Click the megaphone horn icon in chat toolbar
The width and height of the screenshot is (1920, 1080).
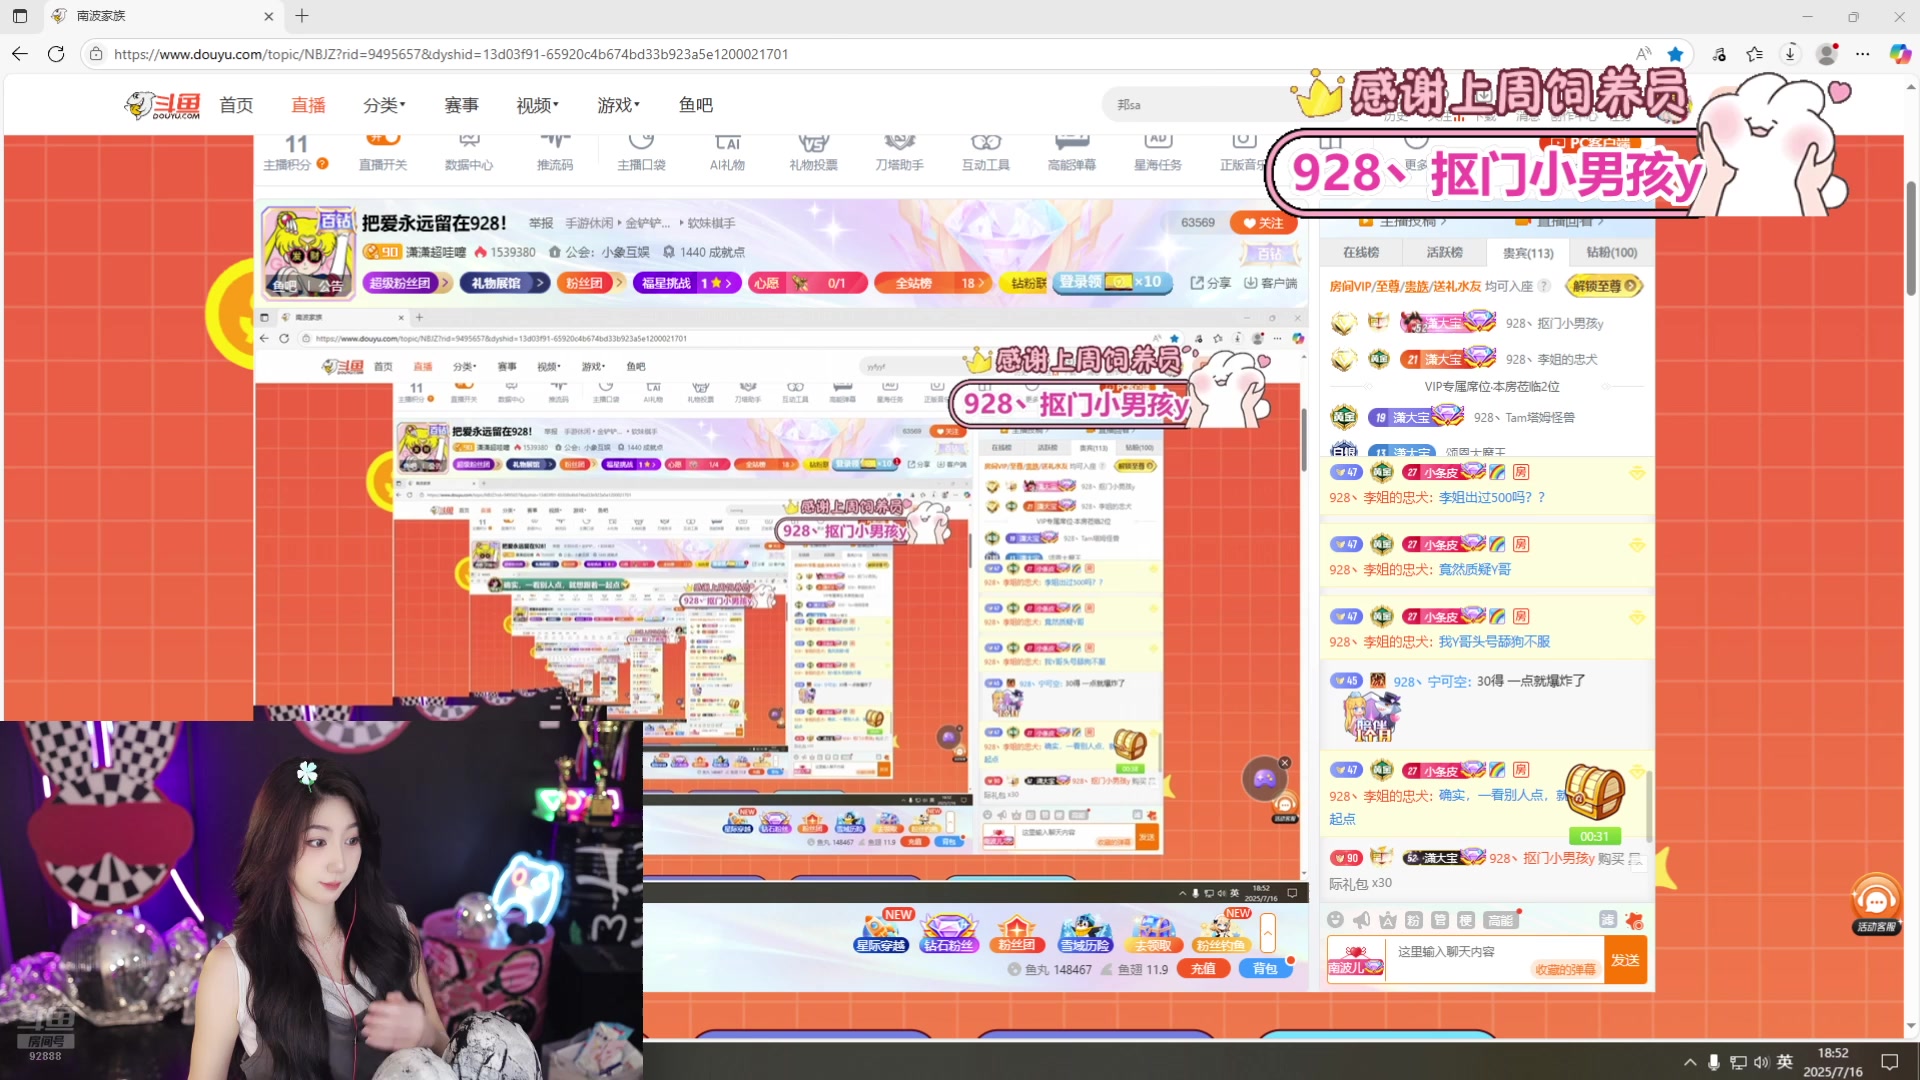pyautogui.click(x=1361, y=920)
